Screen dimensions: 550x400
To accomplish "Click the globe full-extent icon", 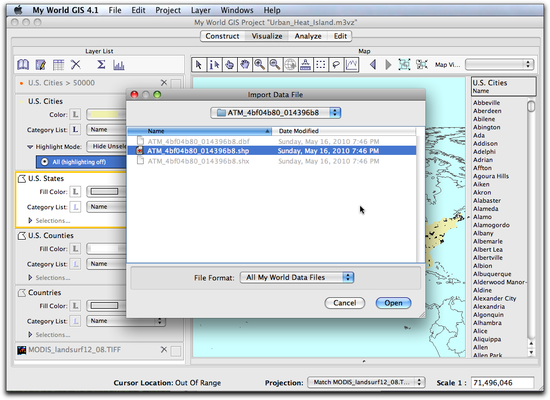I will tap(290, 65).
